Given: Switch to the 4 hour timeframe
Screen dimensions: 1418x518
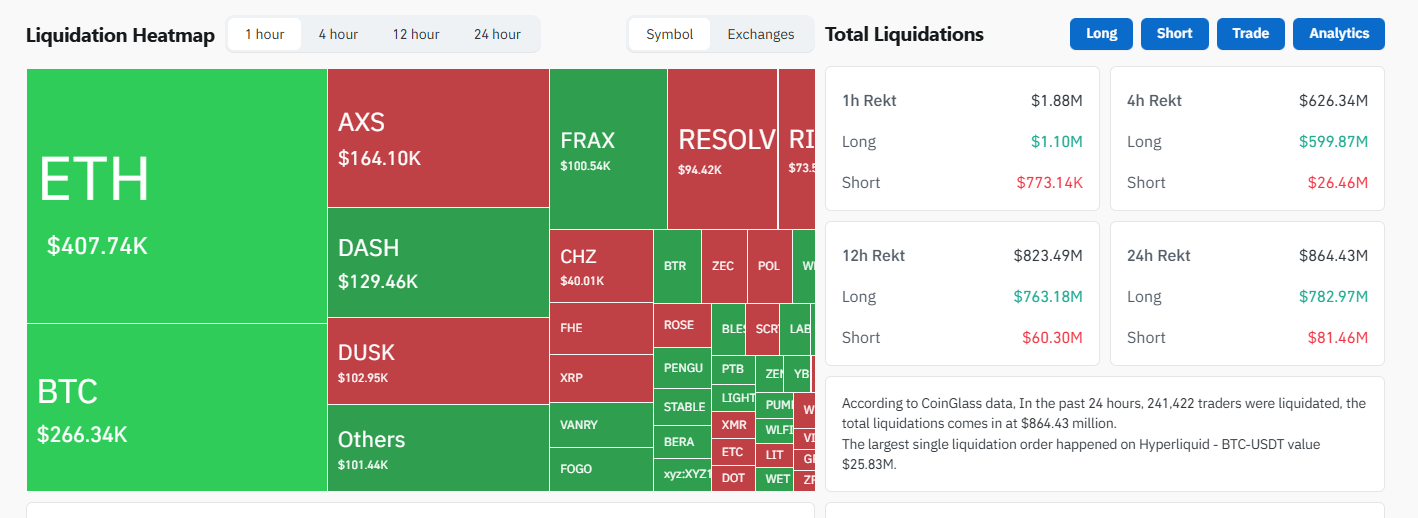Looking at the screenshot, I should tap(338, 34).
